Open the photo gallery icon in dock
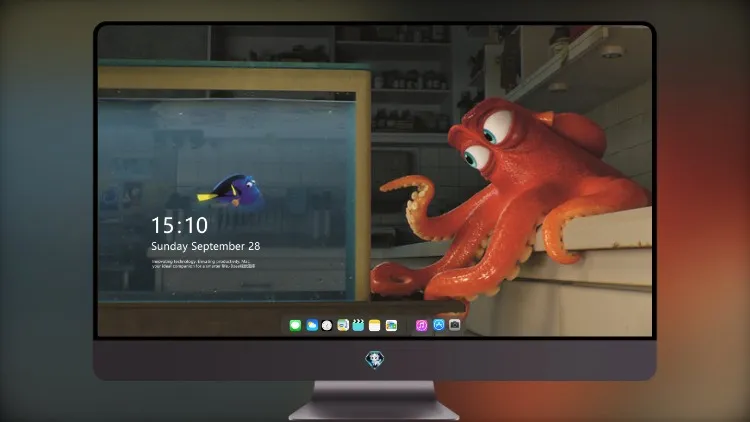This screenshot has height=422, width=750. coord(391,325)
